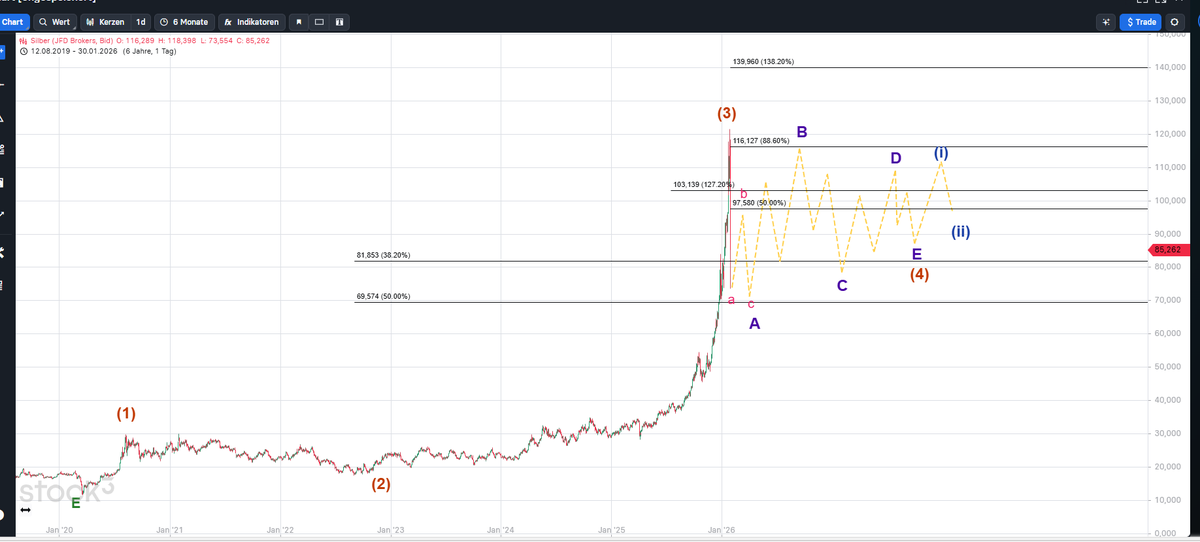This screenshot has width=1200, height=542.
Task: Open chart settings ring icon
Action: [1174, 22]
